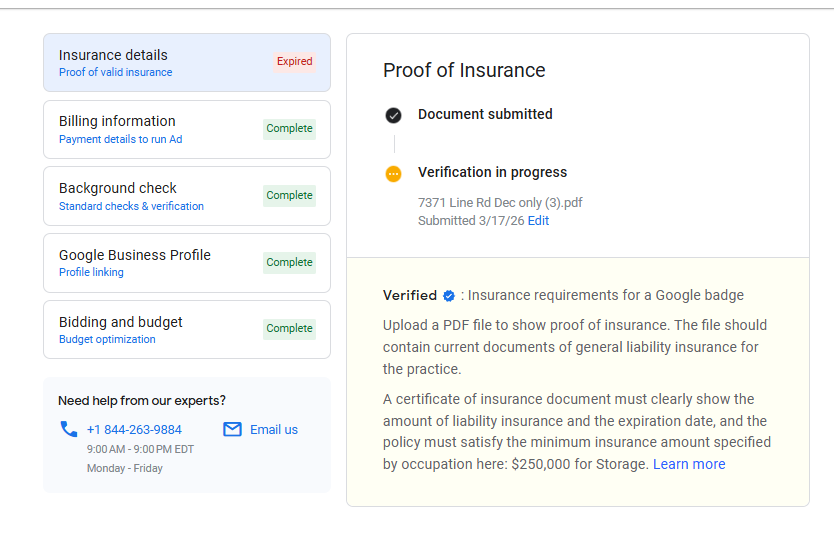Click the Expired status badge
The image size is (834, 533).
coord(294,62)
